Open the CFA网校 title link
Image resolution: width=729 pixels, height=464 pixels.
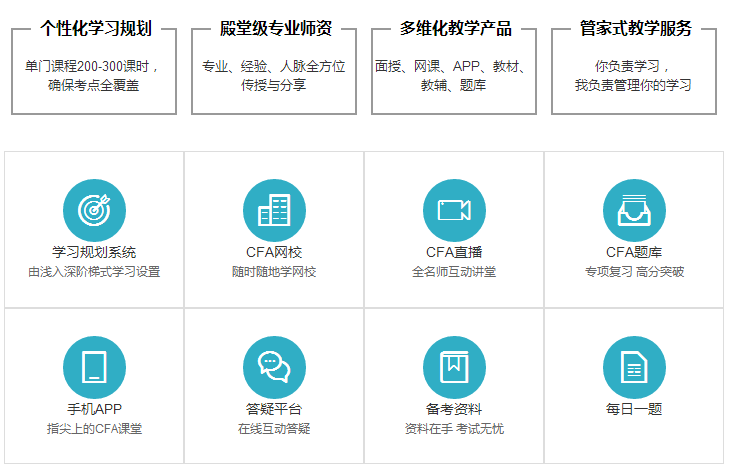(274, 252)
